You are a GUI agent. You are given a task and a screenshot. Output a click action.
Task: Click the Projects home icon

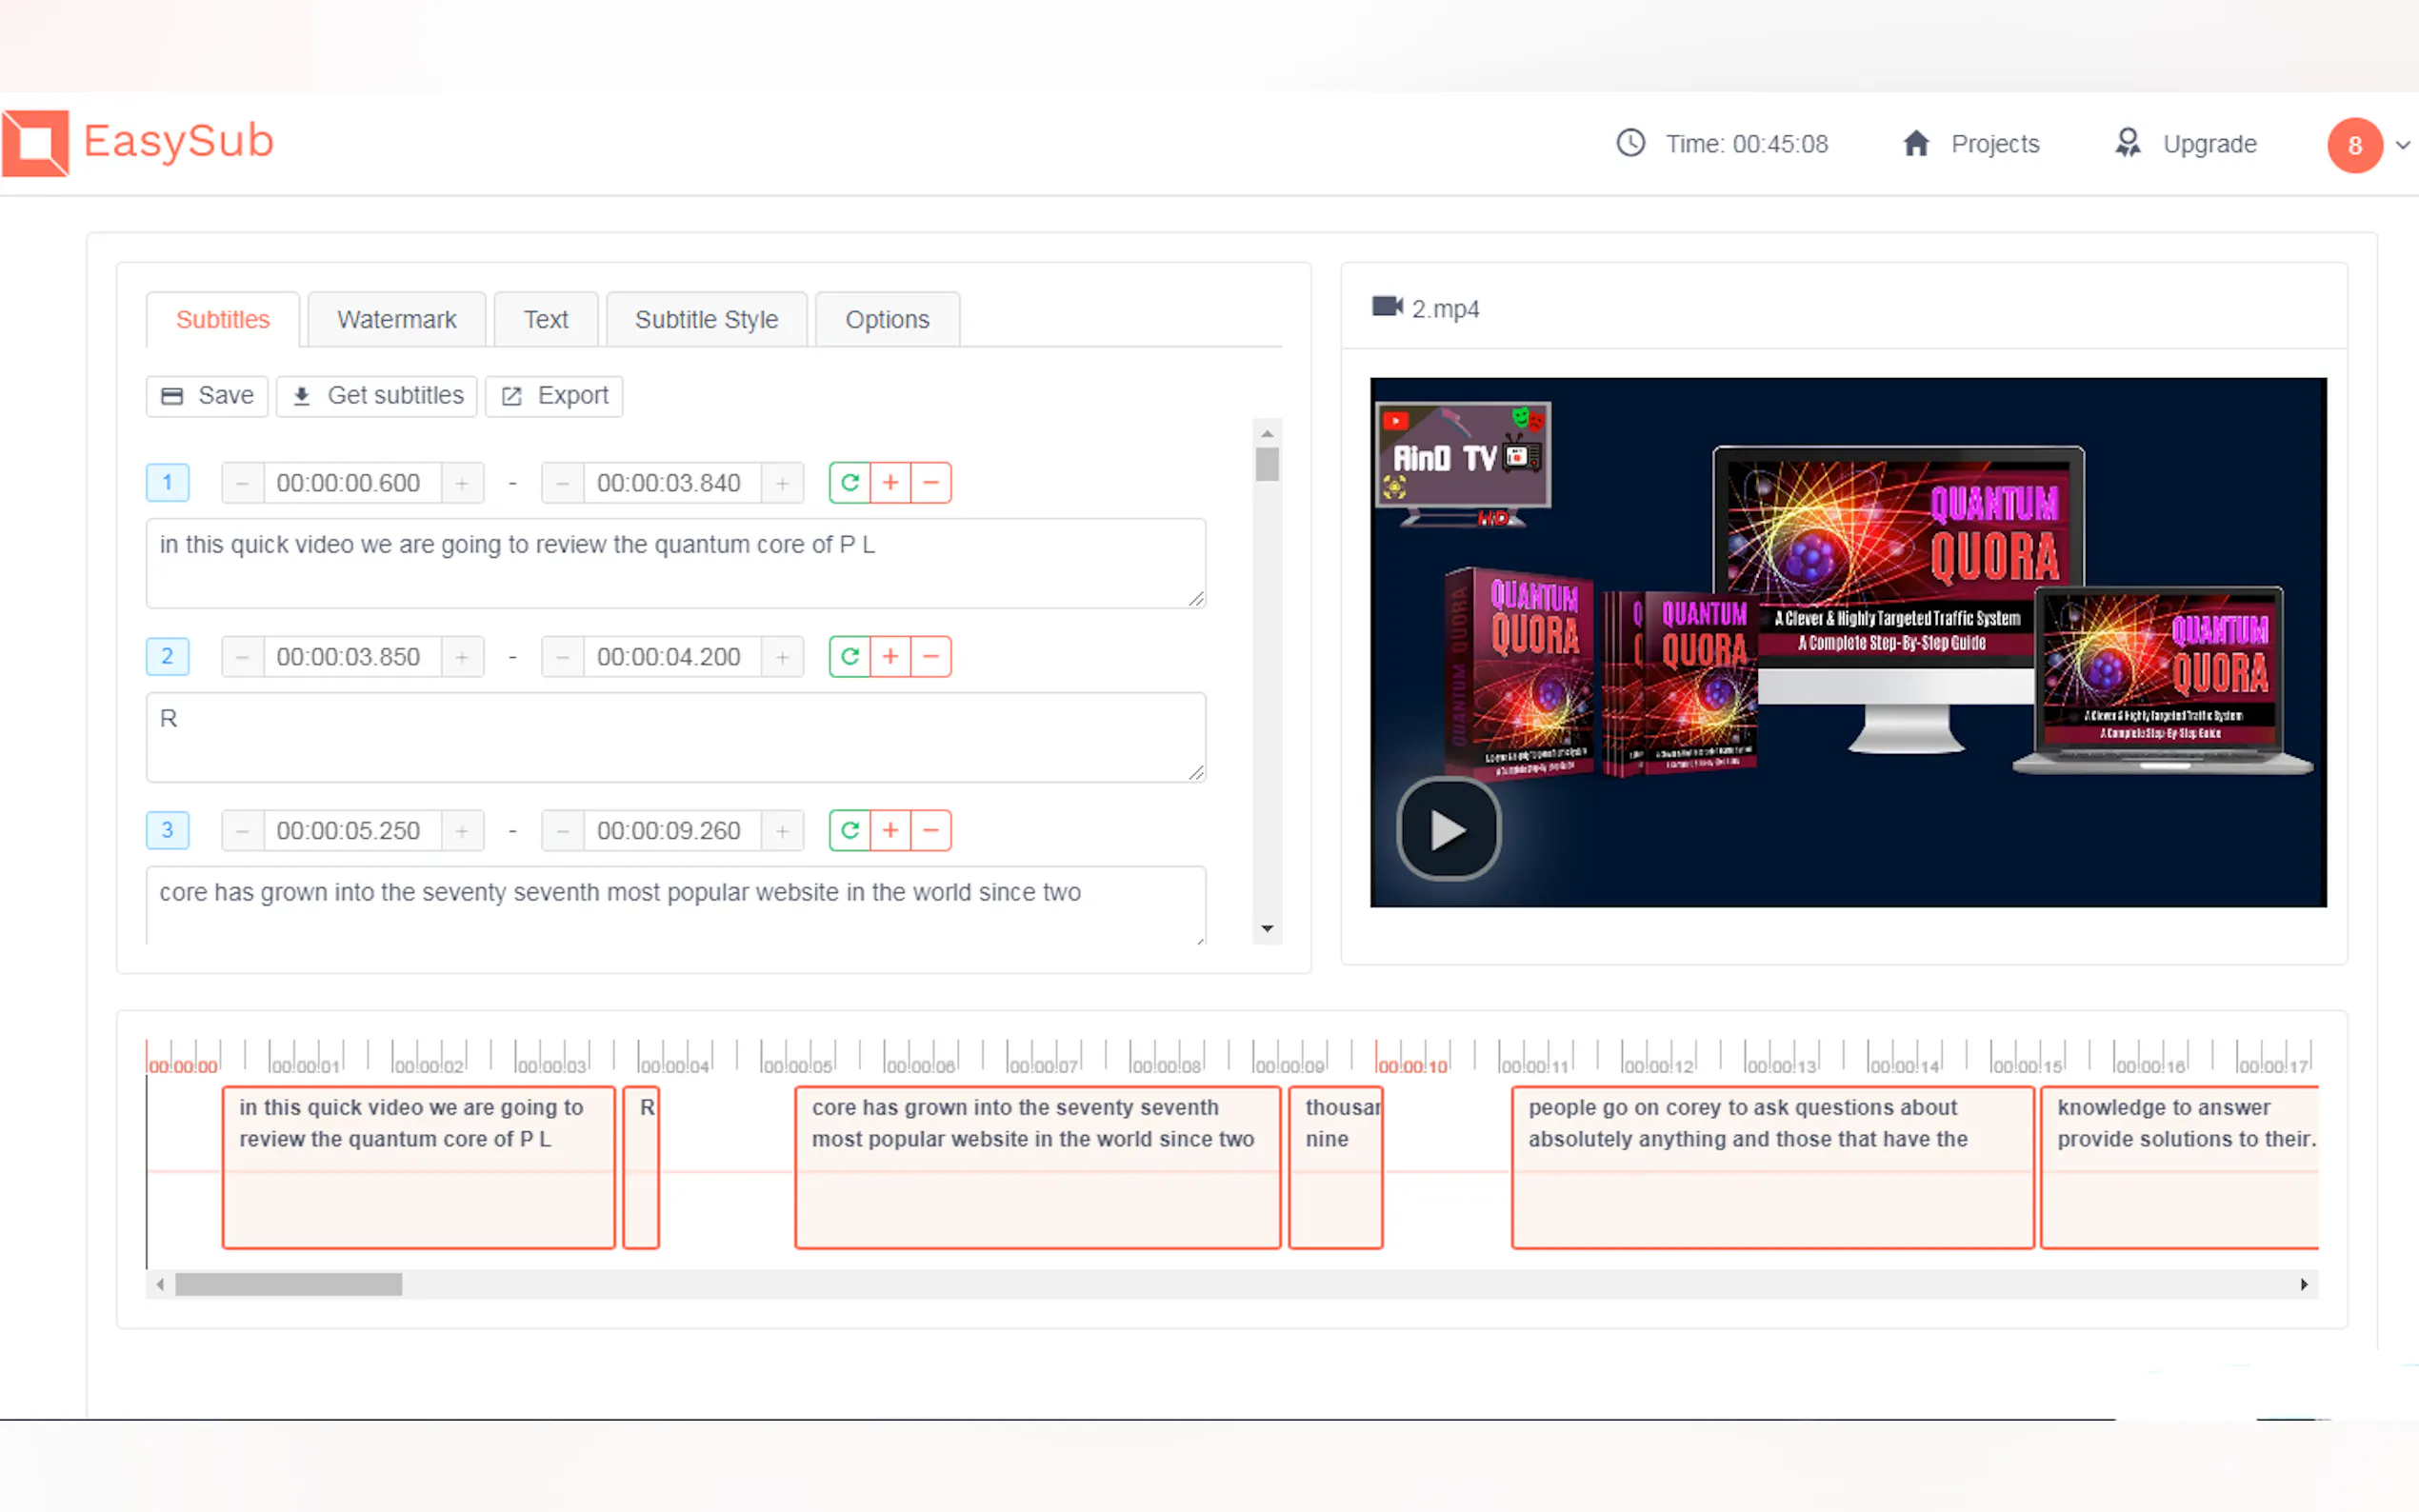1915,144
